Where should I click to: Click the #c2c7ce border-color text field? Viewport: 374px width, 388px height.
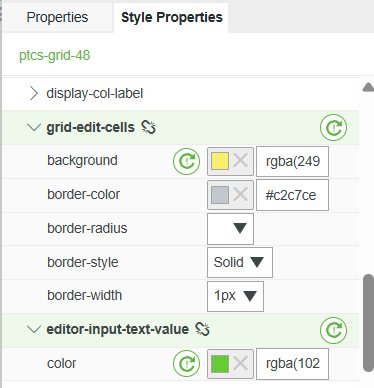(292, 195)
